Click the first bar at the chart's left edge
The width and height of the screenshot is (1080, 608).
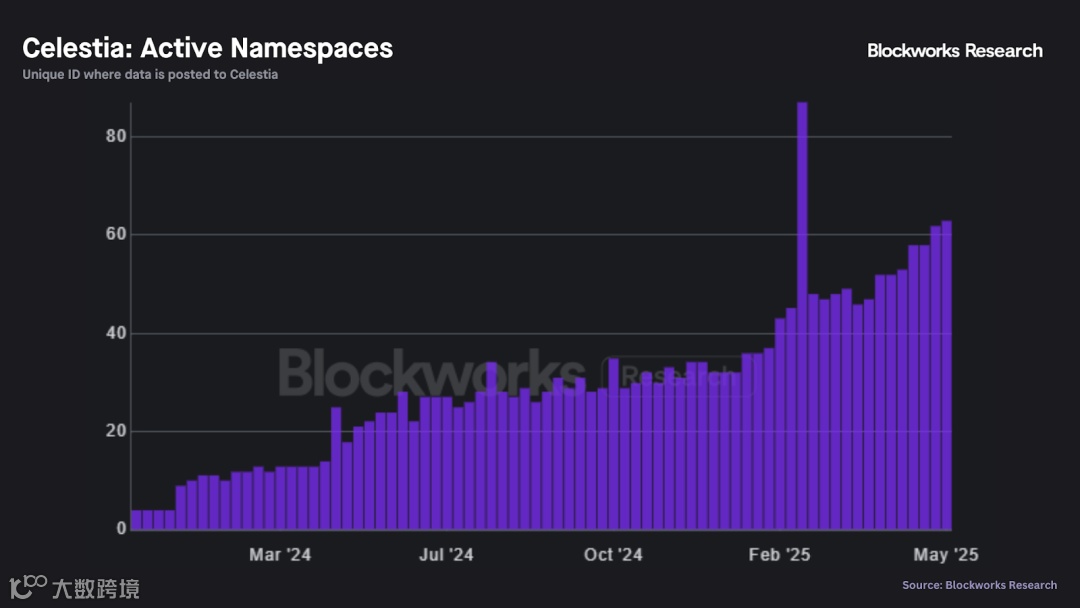pyautogui.click(x=136, y=520)
